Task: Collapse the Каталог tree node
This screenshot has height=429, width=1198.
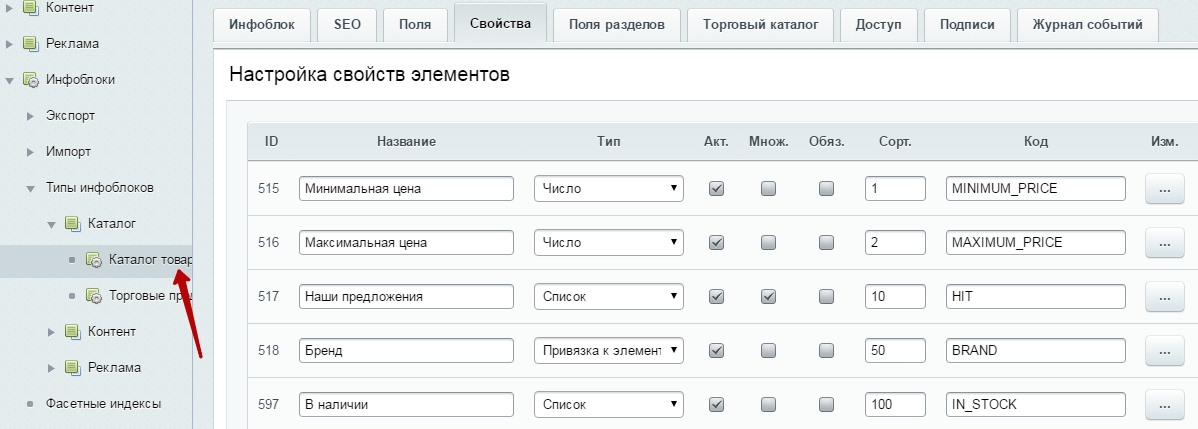Action: 51,223
